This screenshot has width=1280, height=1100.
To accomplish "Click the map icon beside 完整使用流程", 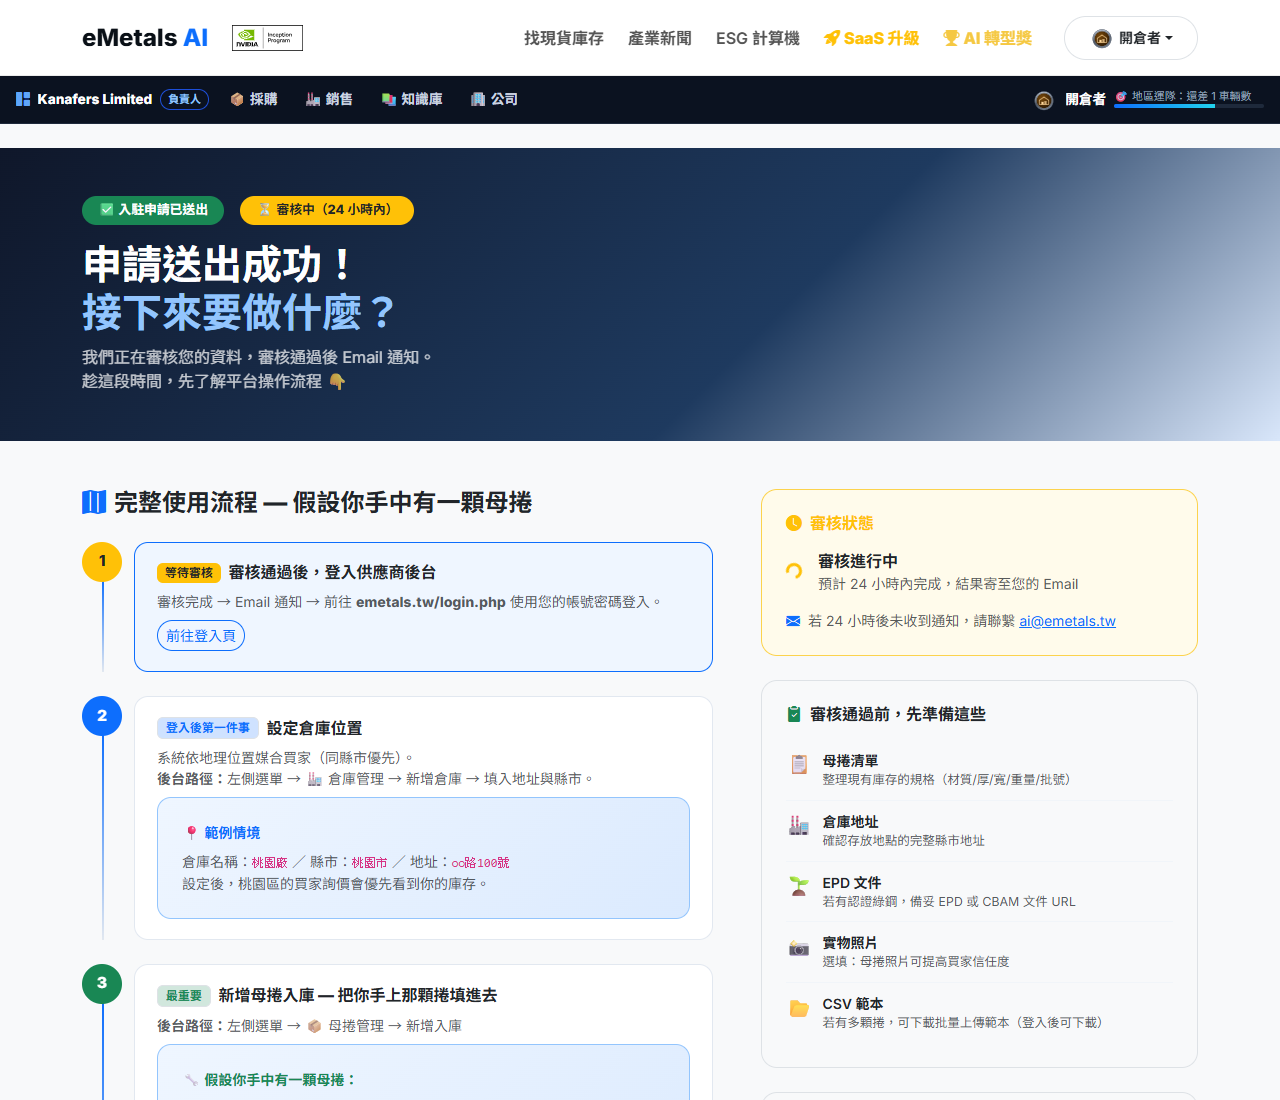I will click(94, 502).
